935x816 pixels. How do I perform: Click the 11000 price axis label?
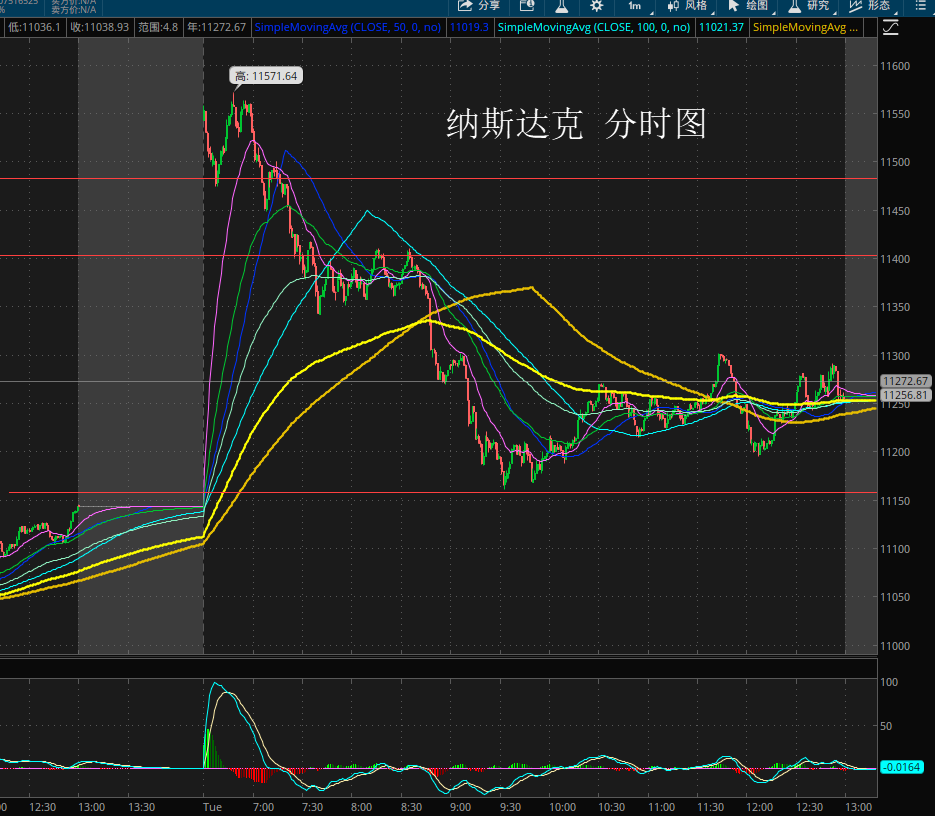click(895, 646)
